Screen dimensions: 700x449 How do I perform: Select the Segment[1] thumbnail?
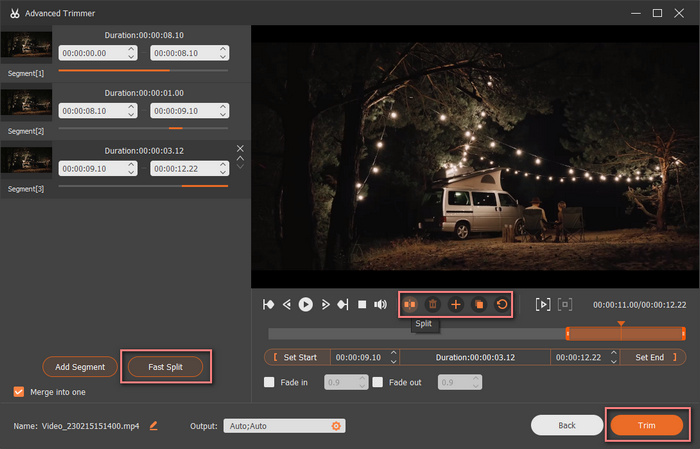click(26, 45)
